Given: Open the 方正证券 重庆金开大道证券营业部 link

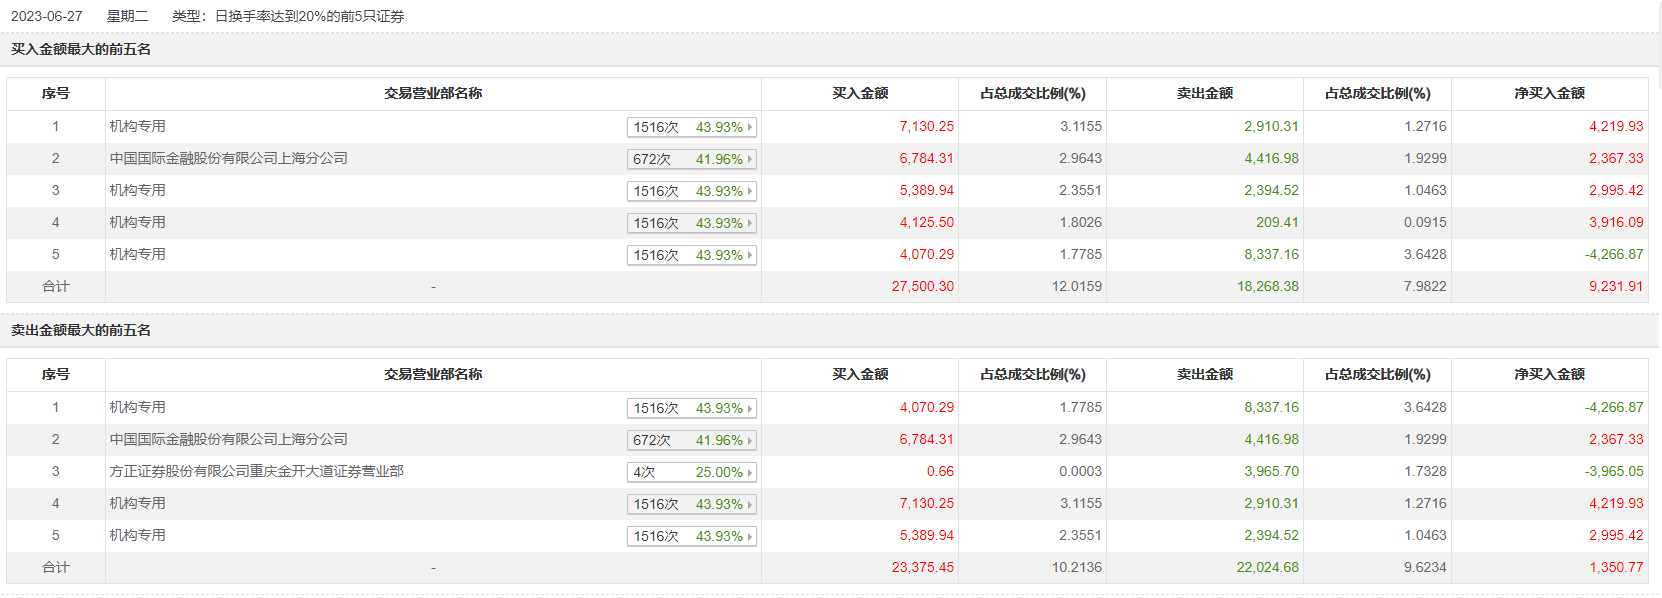Looking at the screenshot, I should 257,471.
